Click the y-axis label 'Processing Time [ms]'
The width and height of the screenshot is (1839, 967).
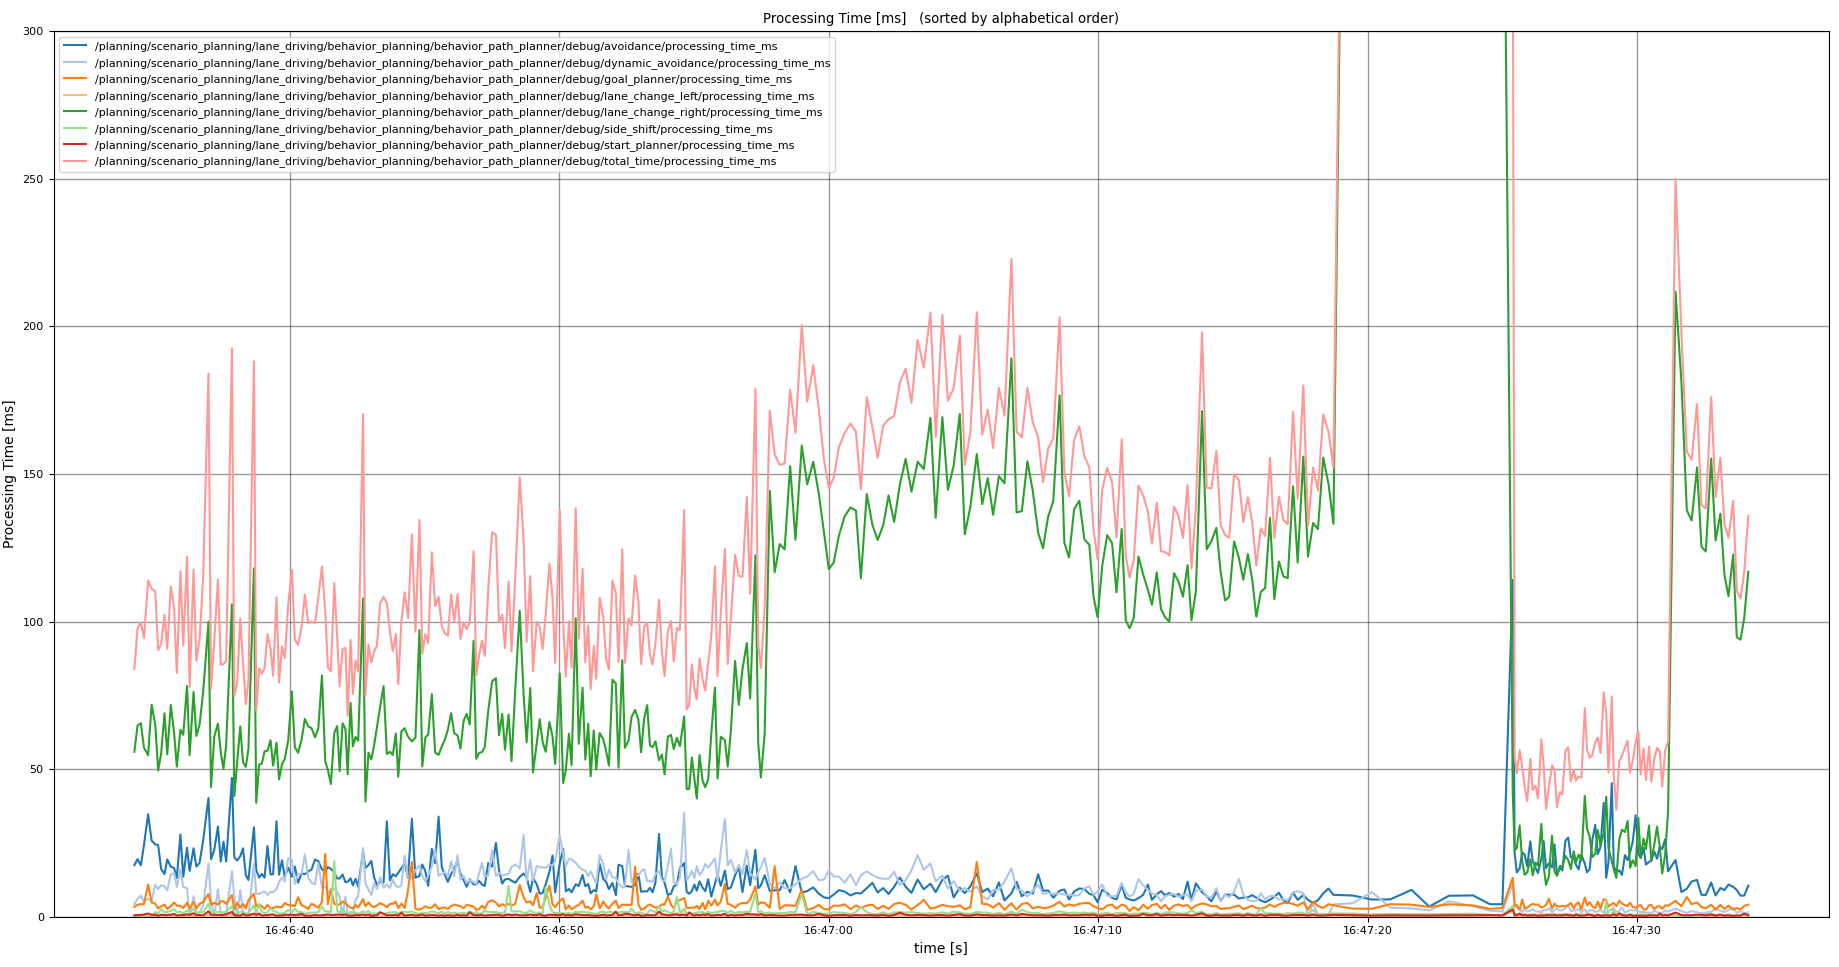pyautogui.click(x=9, y=474)
